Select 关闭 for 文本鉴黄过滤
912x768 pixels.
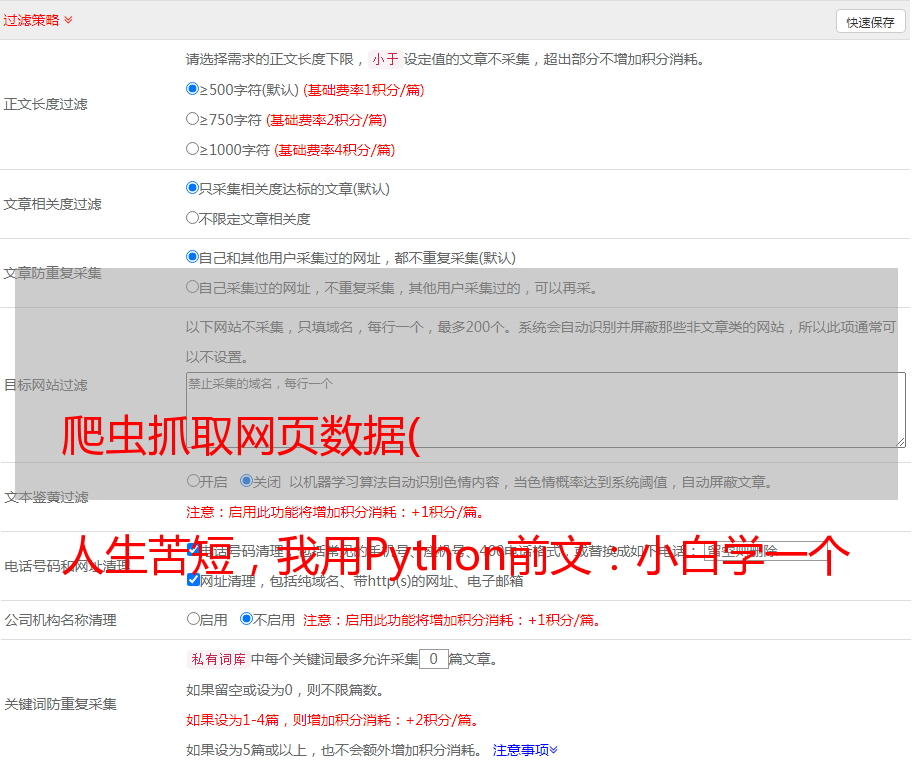pyautogui.click(x=246, y=481)
